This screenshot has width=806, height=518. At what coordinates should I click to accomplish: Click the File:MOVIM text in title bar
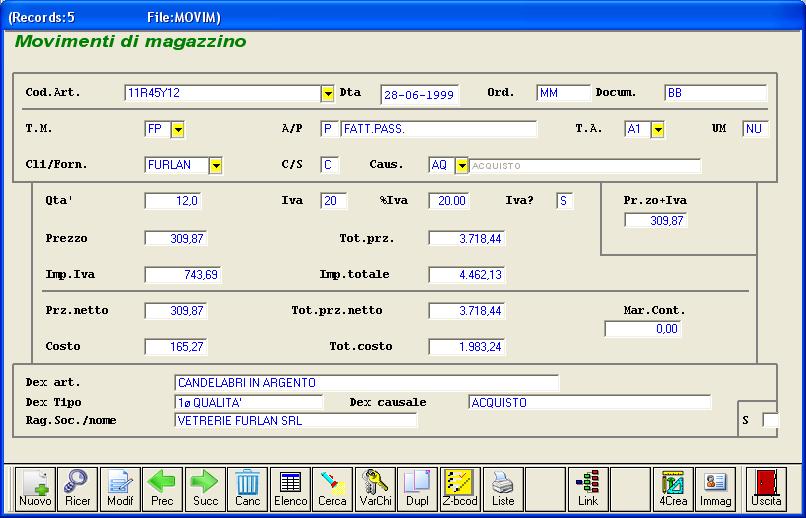182,17
